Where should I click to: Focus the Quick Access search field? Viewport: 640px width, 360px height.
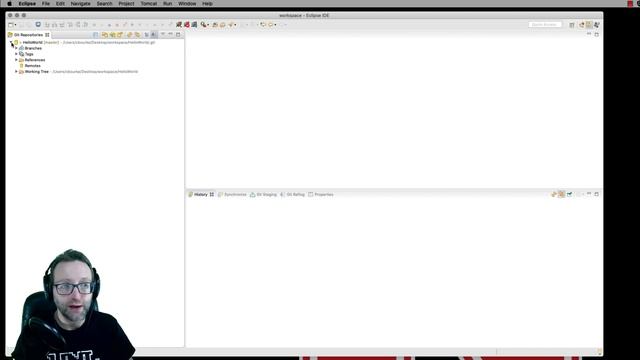(545, 24)
